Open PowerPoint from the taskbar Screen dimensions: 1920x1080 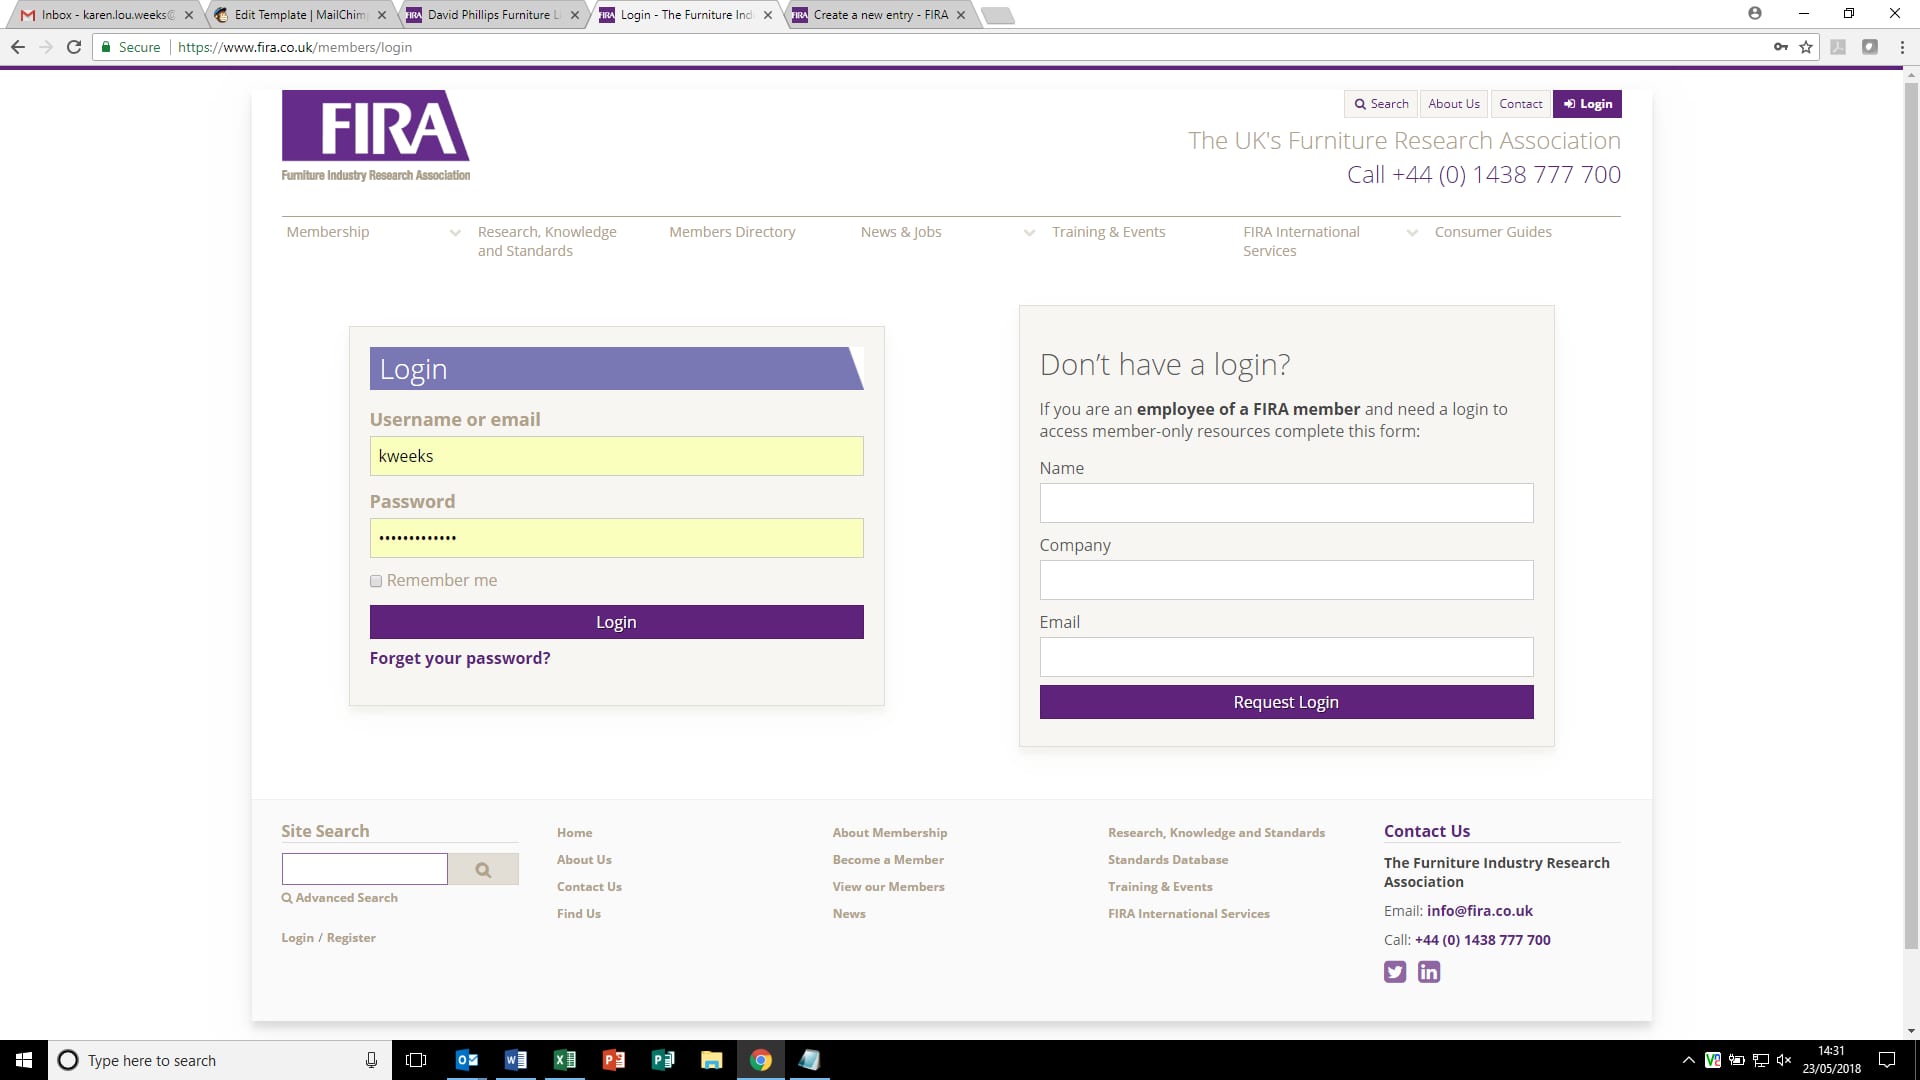click(x=614, y=1060)
